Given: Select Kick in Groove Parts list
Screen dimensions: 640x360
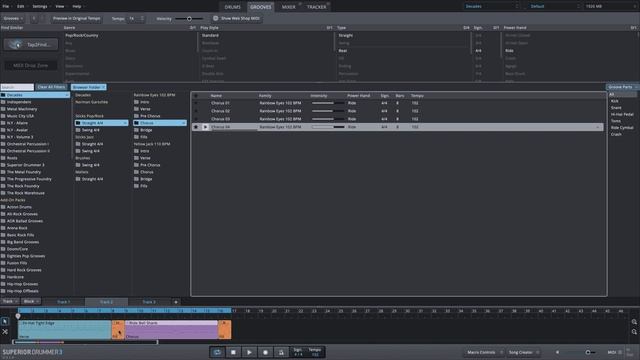Looking at the screenshot, I should pyautogui.click(x=615, y=101).
